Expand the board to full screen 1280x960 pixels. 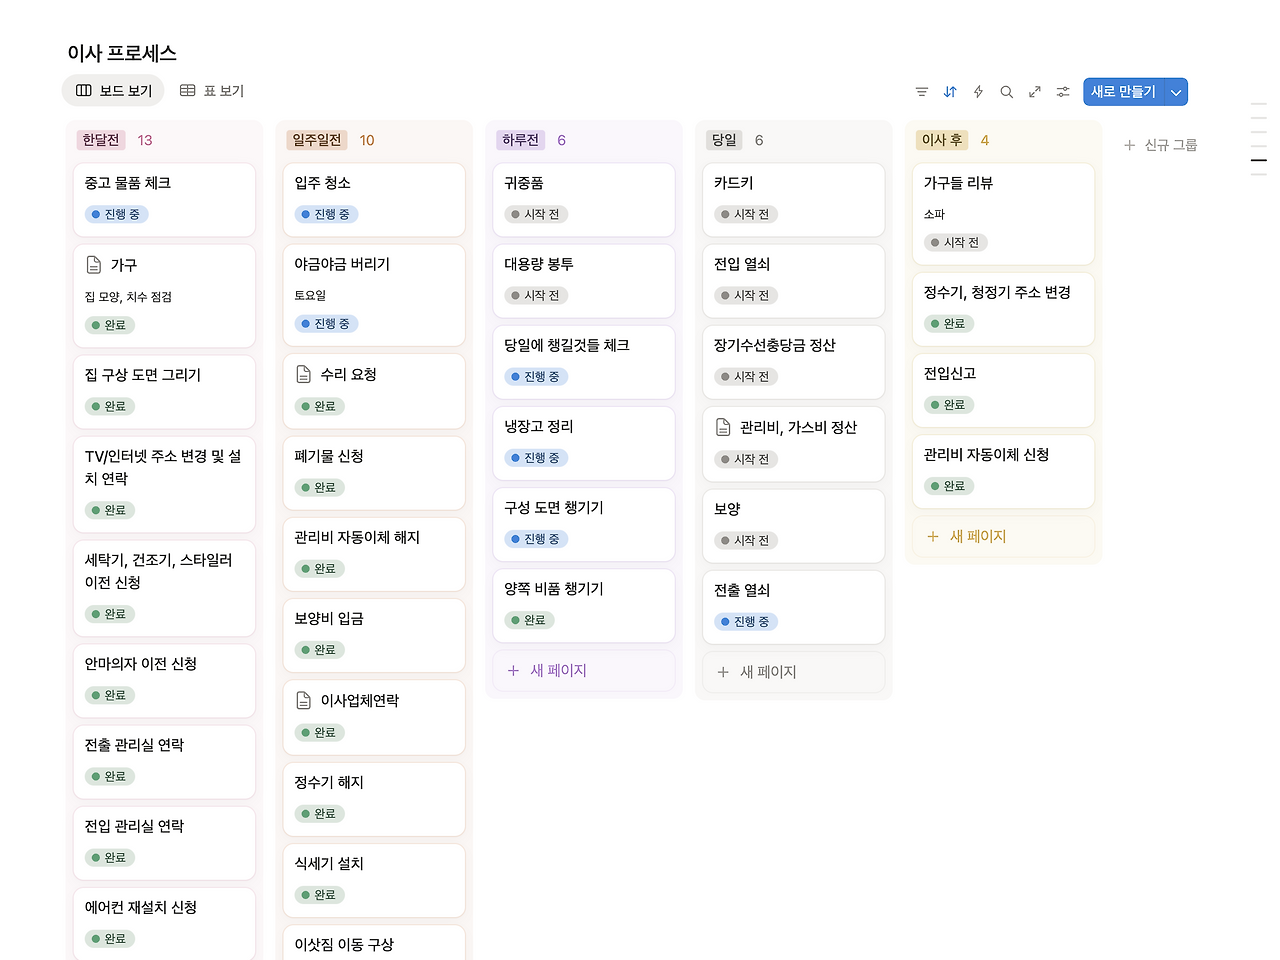pyautogui.click(x=1034, y=91)
